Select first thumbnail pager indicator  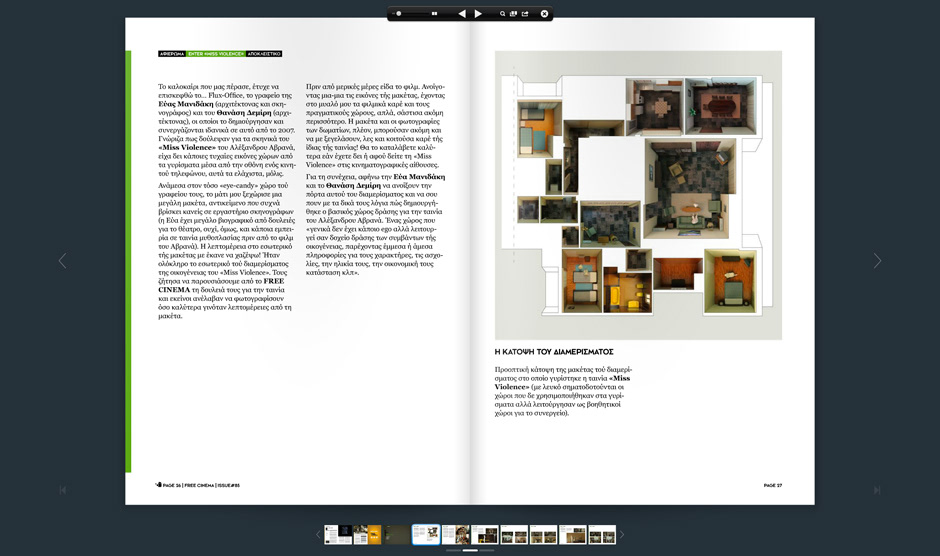(453, 550)
